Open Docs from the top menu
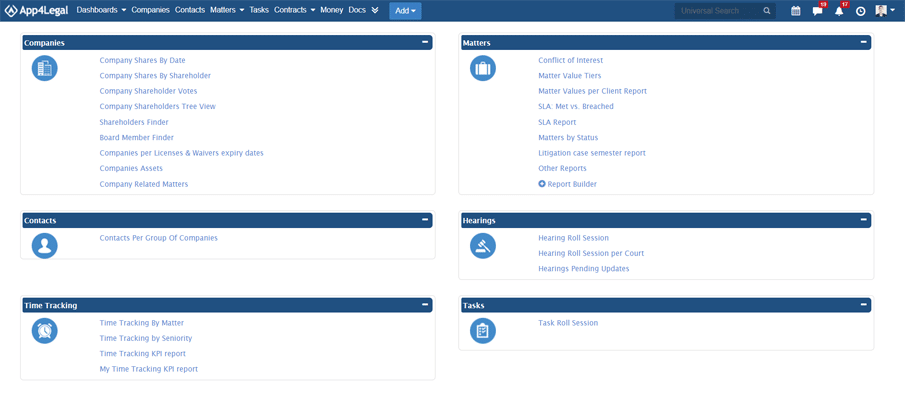Image resolution: width=905 pixels, height=408 pixels. (x=357, y=10)
